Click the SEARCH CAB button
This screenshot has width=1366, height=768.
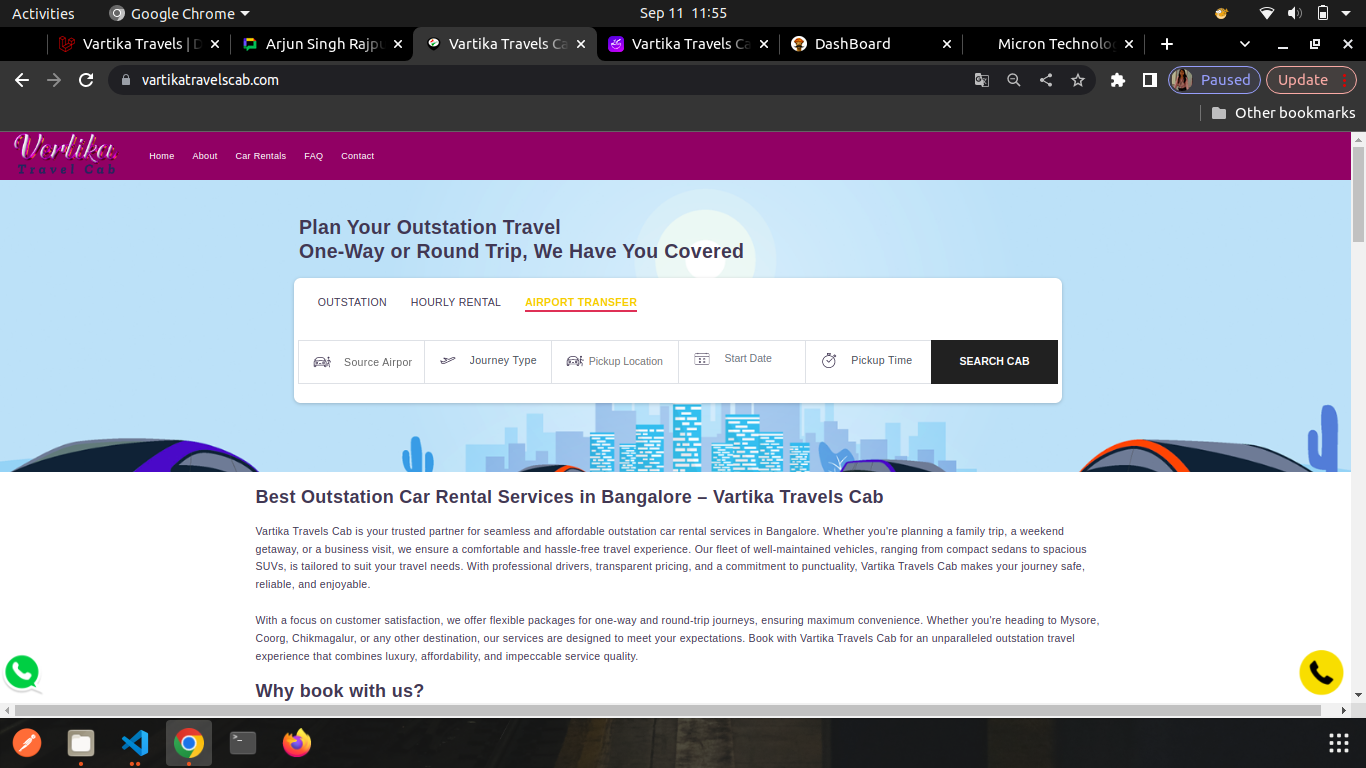click(x=994, y=361)
